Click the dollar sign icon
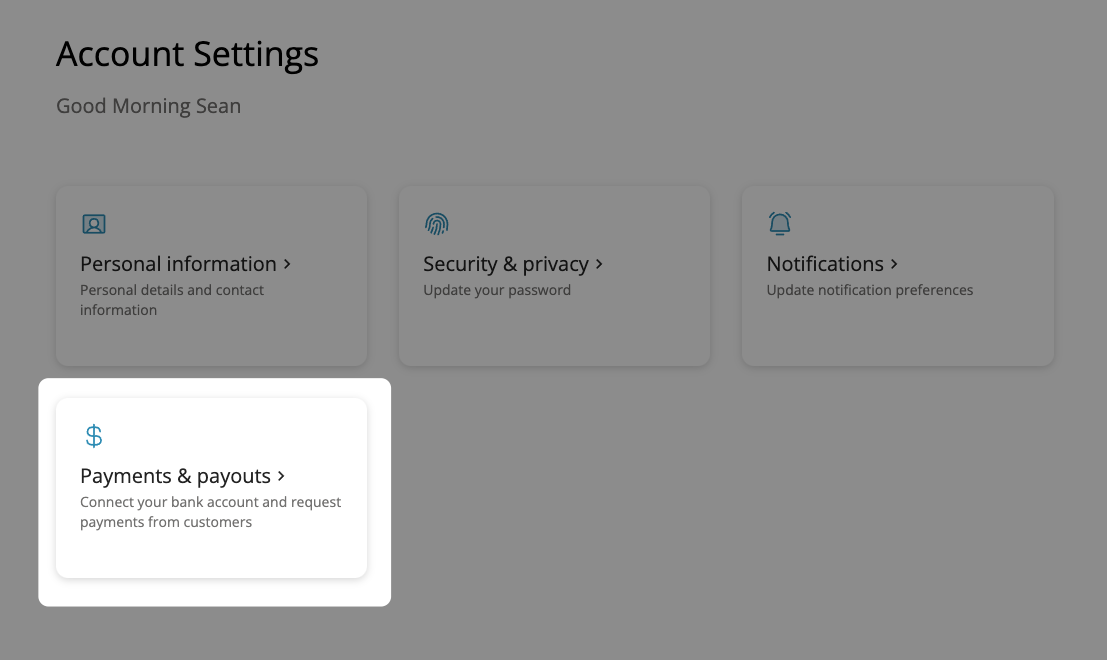 pos(94,436)
